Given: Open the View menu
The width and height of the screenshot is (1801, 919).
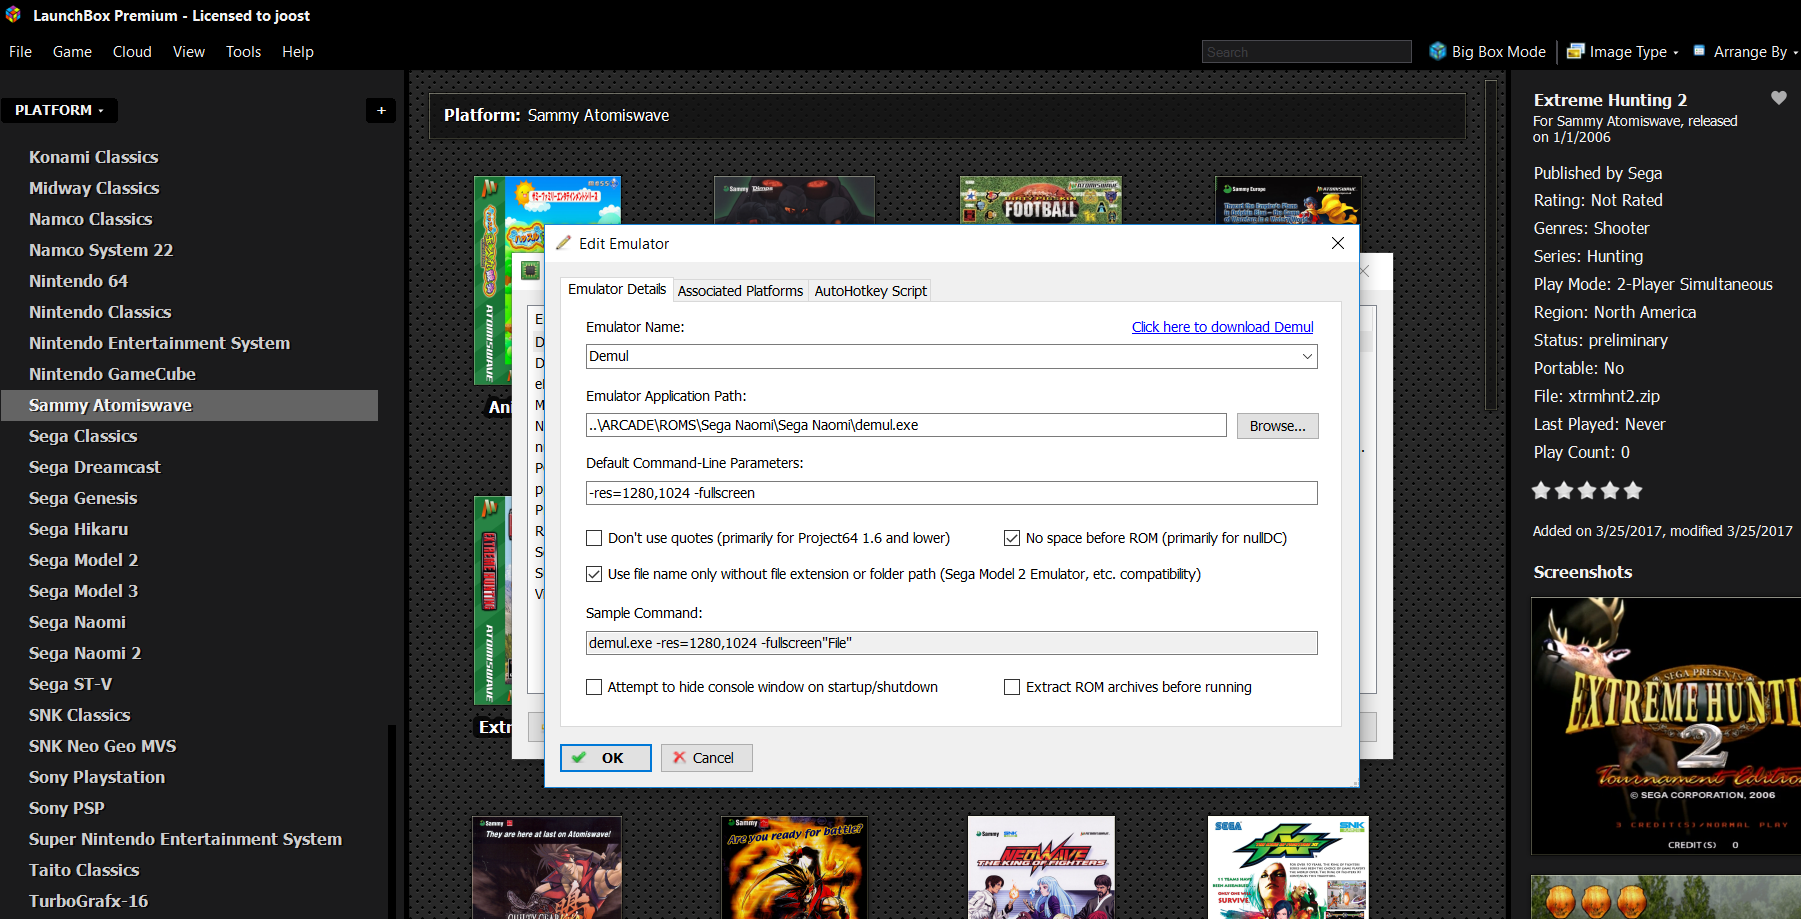Looking at the screenshot, I should (189, 51).
